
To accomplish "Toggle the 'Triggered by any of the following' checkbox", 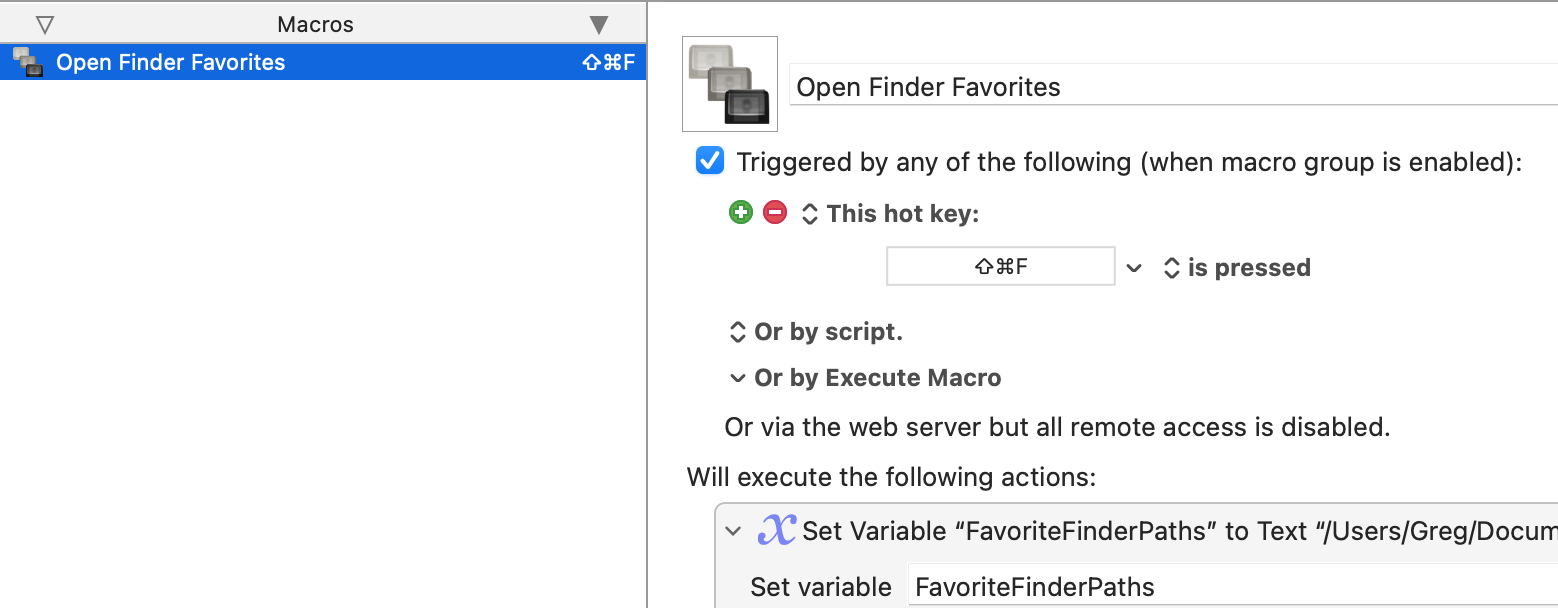I will (x=710, y=161).
